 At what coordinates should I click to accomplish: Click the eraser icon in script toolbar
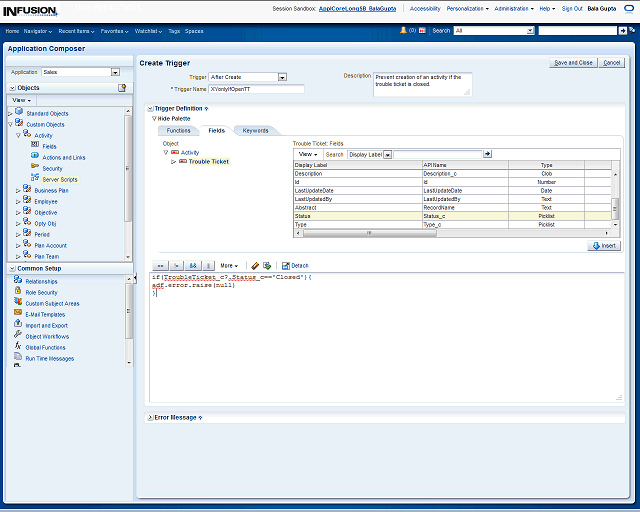(256, 265)
